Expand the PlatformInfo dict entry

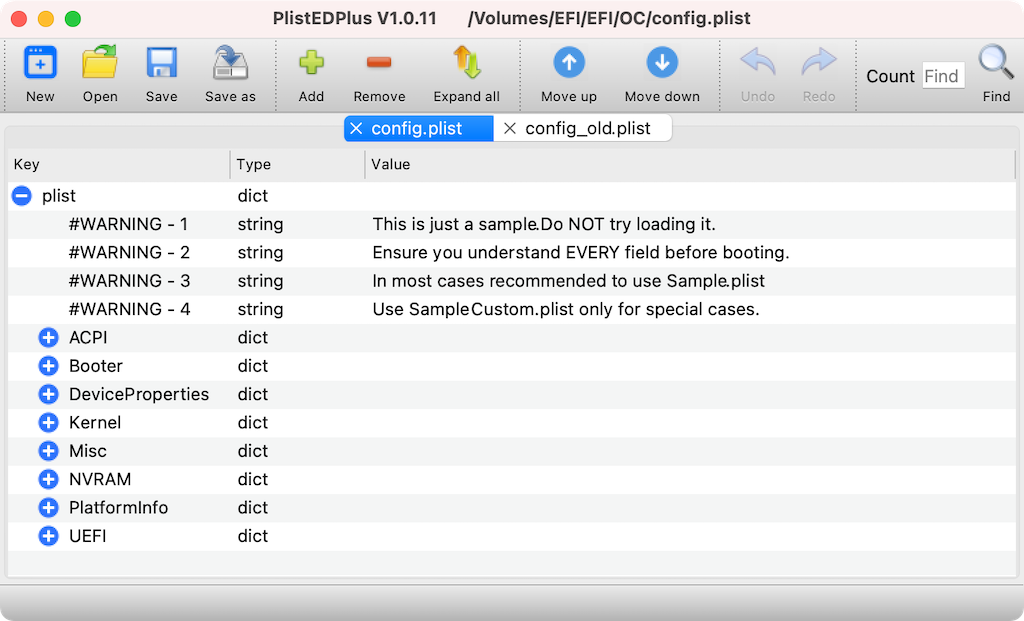[x=48, y=507]
